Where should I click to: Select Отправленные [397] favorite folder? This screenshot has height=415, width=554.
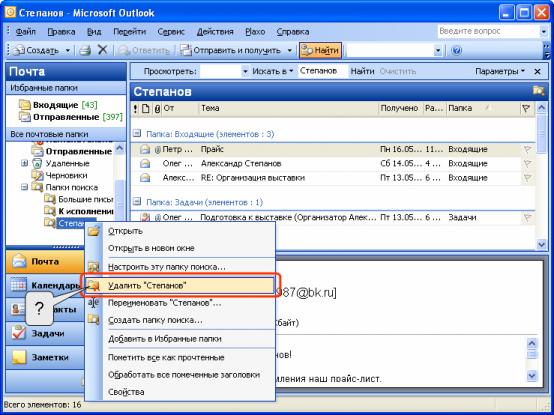pos(71,117)
